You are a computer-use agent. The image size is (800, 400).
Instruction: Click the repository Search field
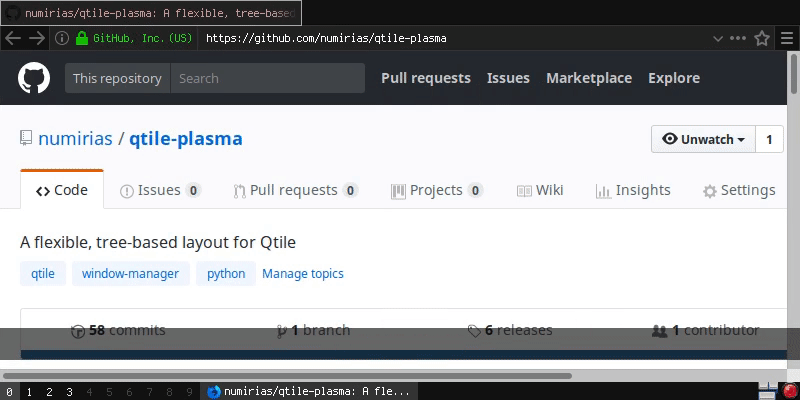point(268,78)
